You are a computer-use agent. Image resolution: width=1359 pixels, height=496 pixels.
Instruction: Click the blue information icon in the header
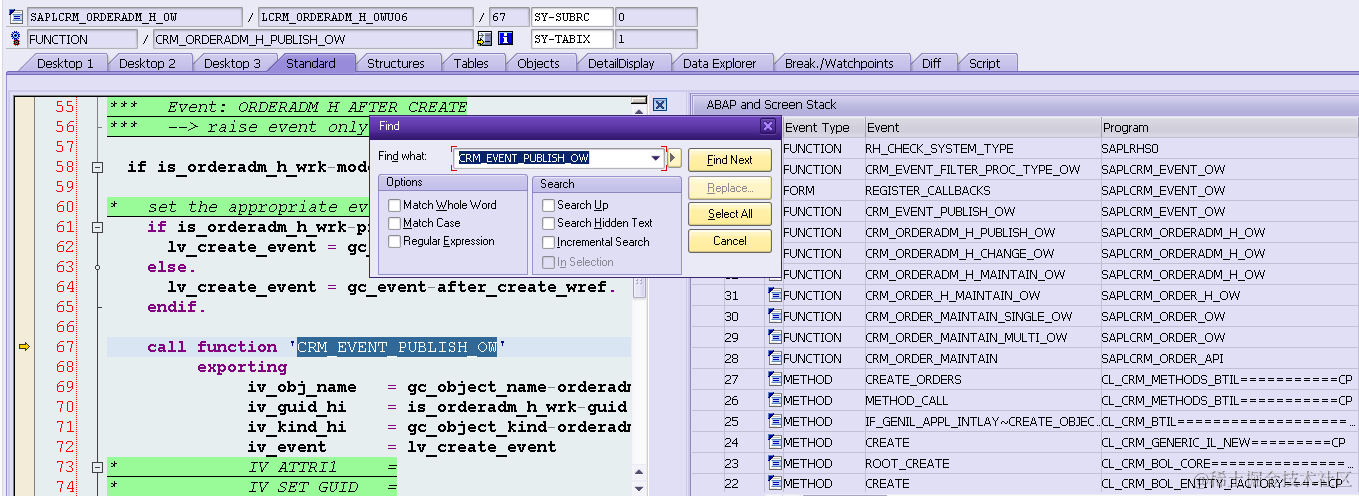coord(505,39)
